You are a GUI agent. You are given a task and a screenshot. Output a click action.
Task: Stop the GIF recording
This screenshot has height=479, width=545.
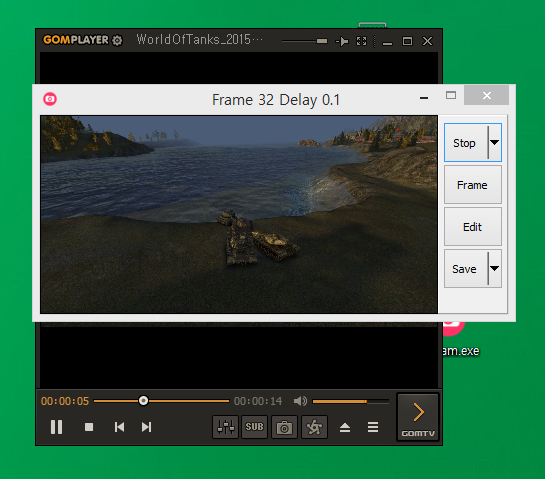[x=465, y=143]
